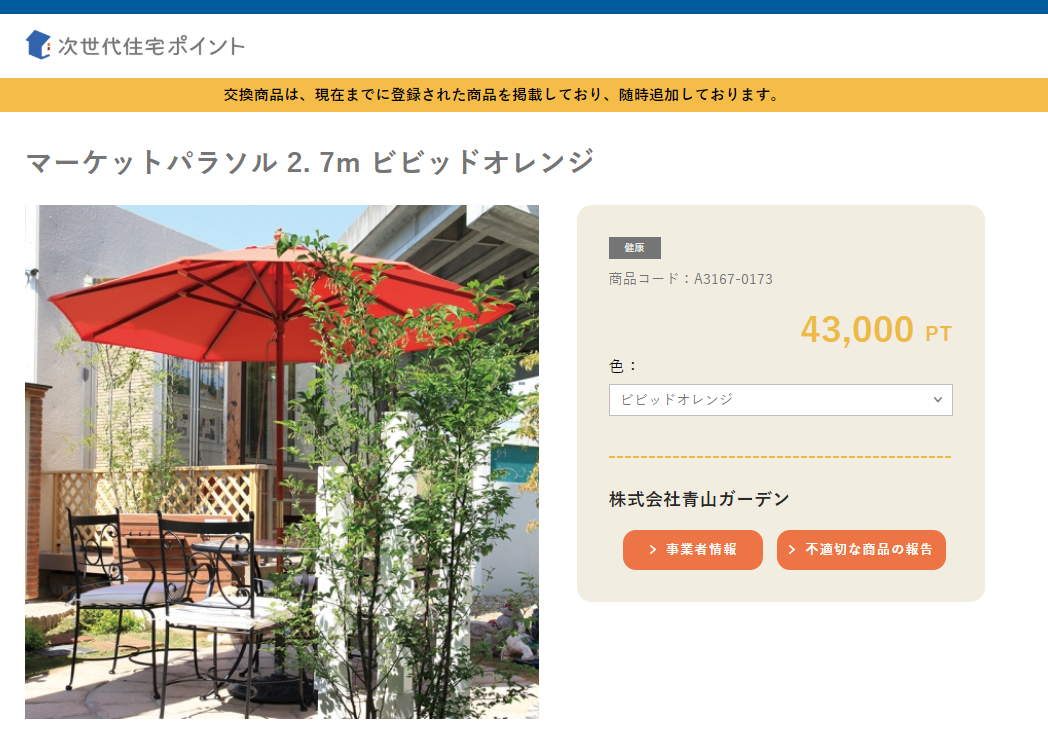The width and height of the screenshot is (1048, 730).
Task: Click the vendor name 株式会社青山ガーデン
Action: (x=699, y=499)
